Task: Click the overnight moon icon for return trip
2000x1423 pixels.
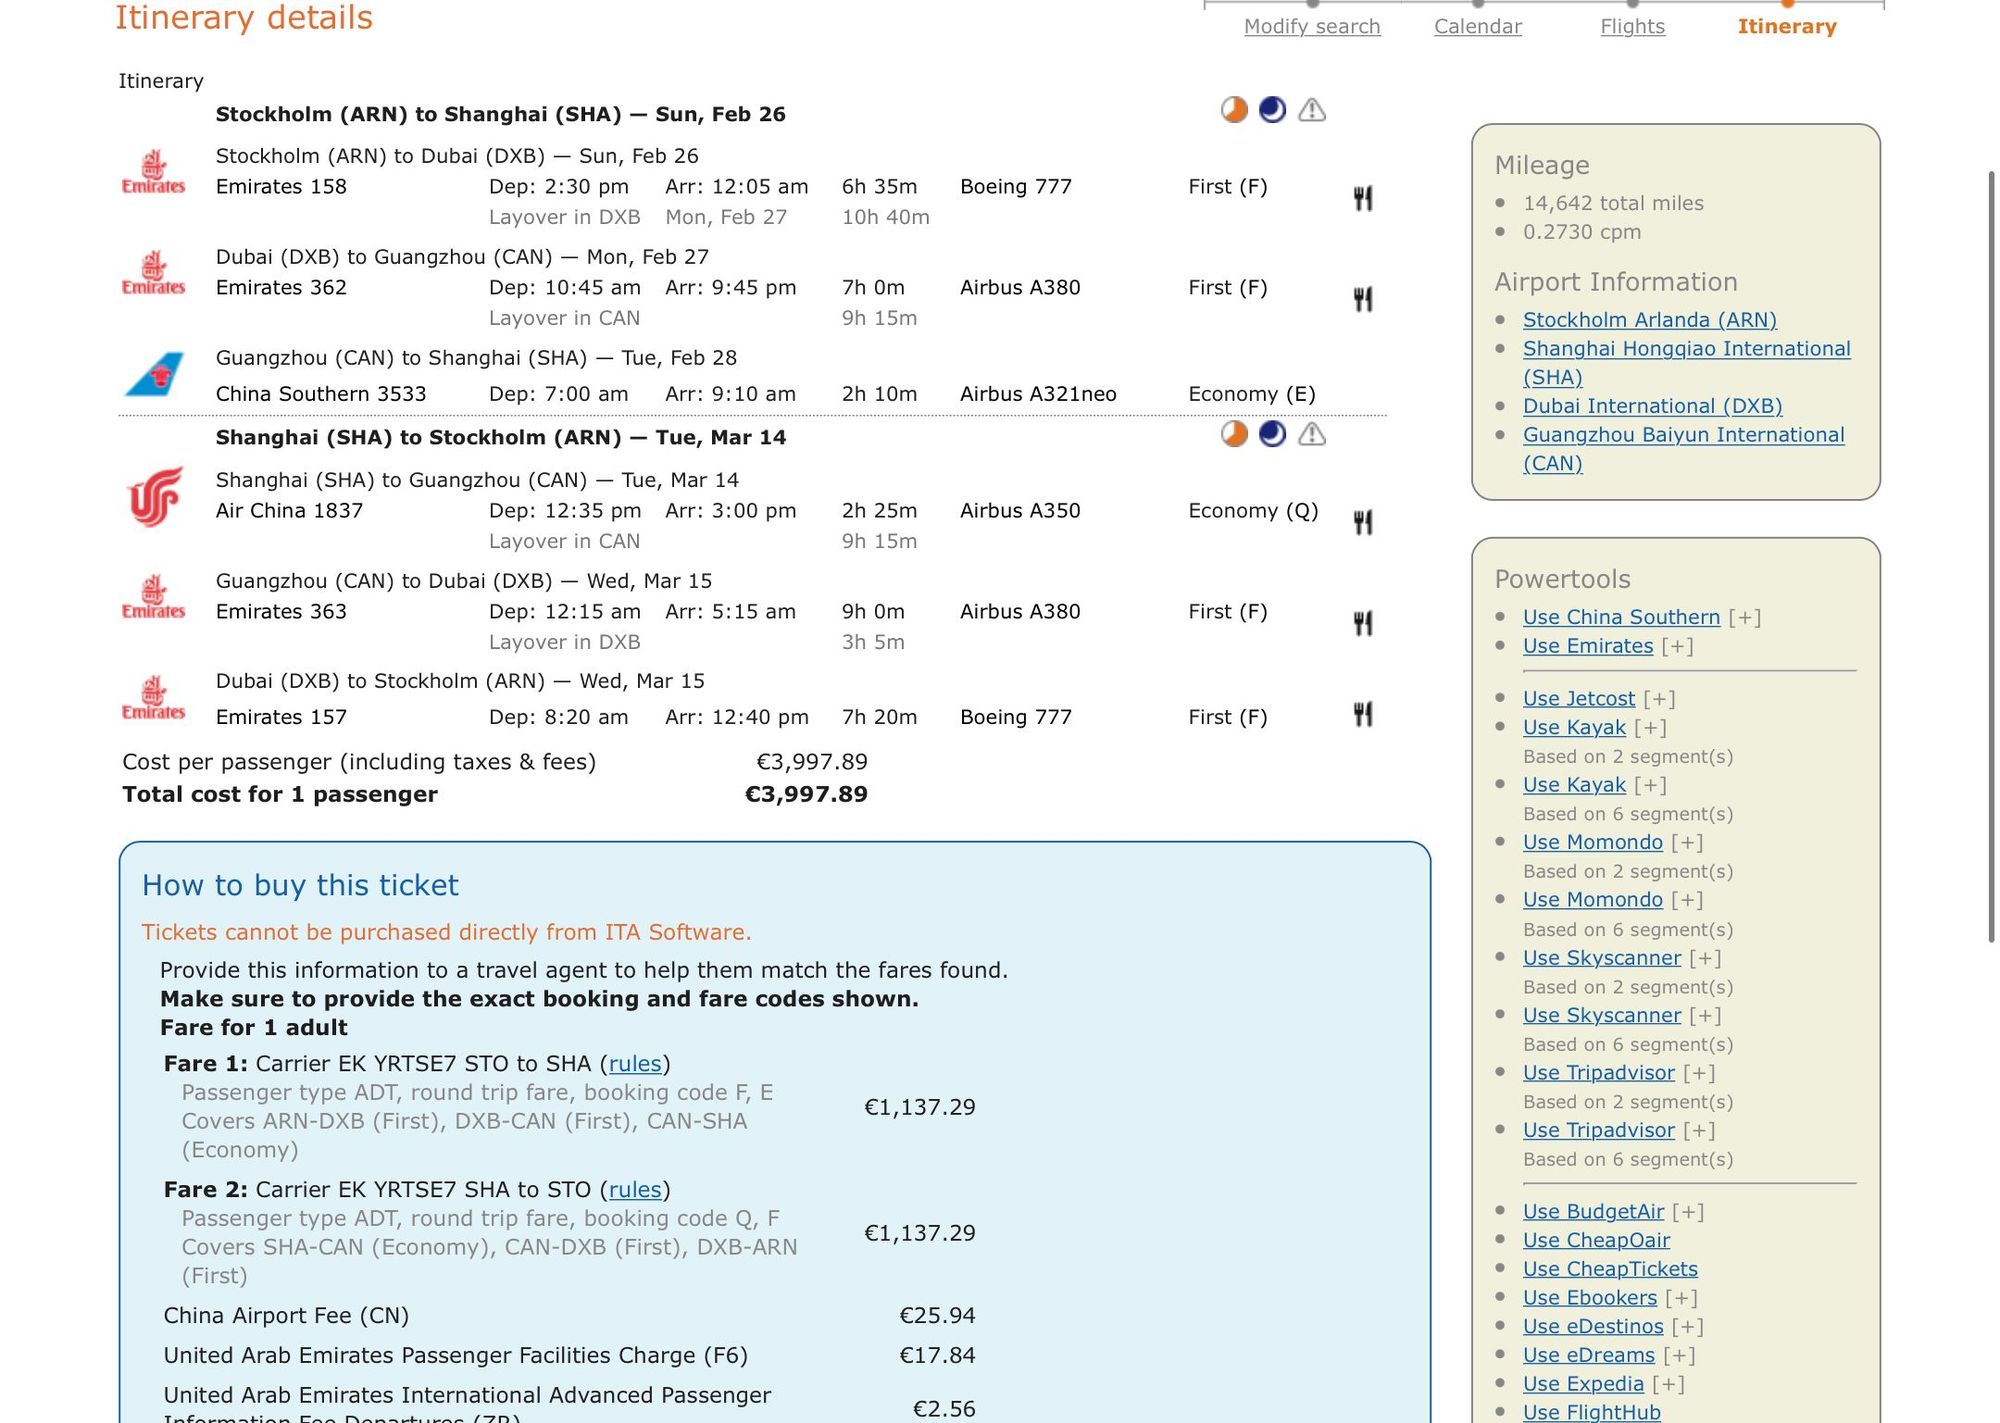Action: [1272, 434]
